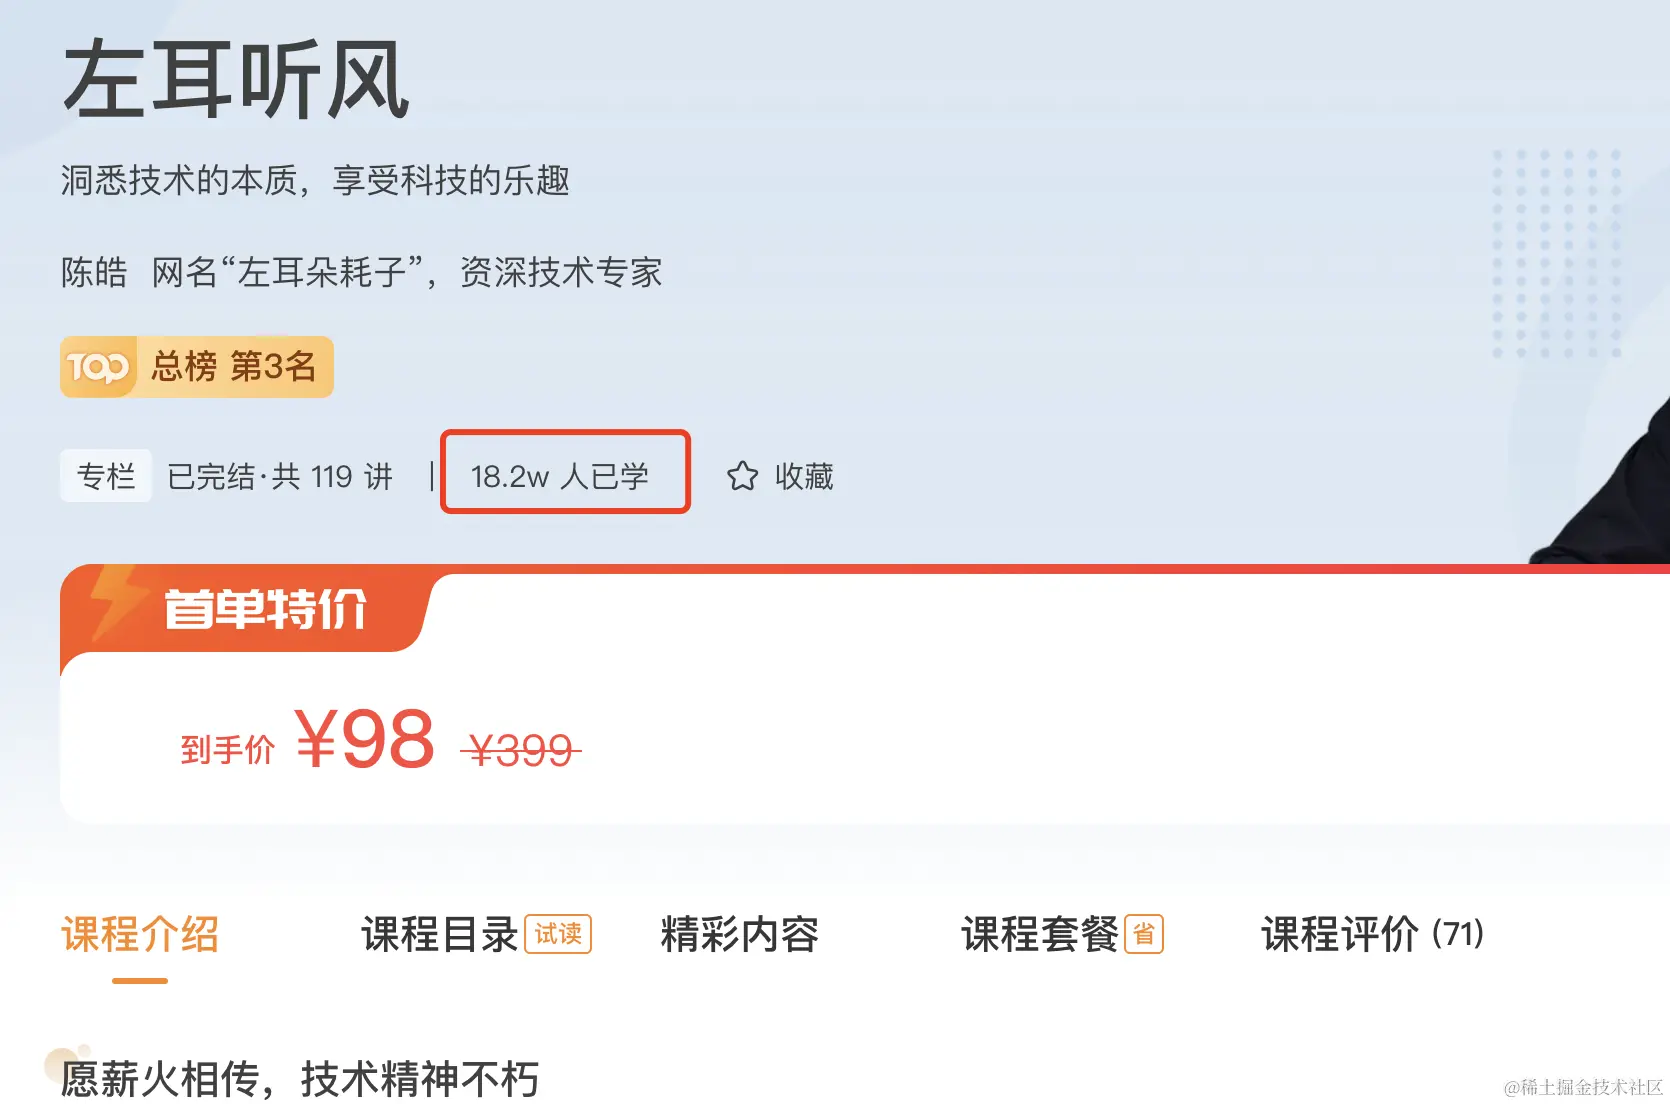
Task: Click the 省 badge beside 课程套餐
Action: point(1144,934)
